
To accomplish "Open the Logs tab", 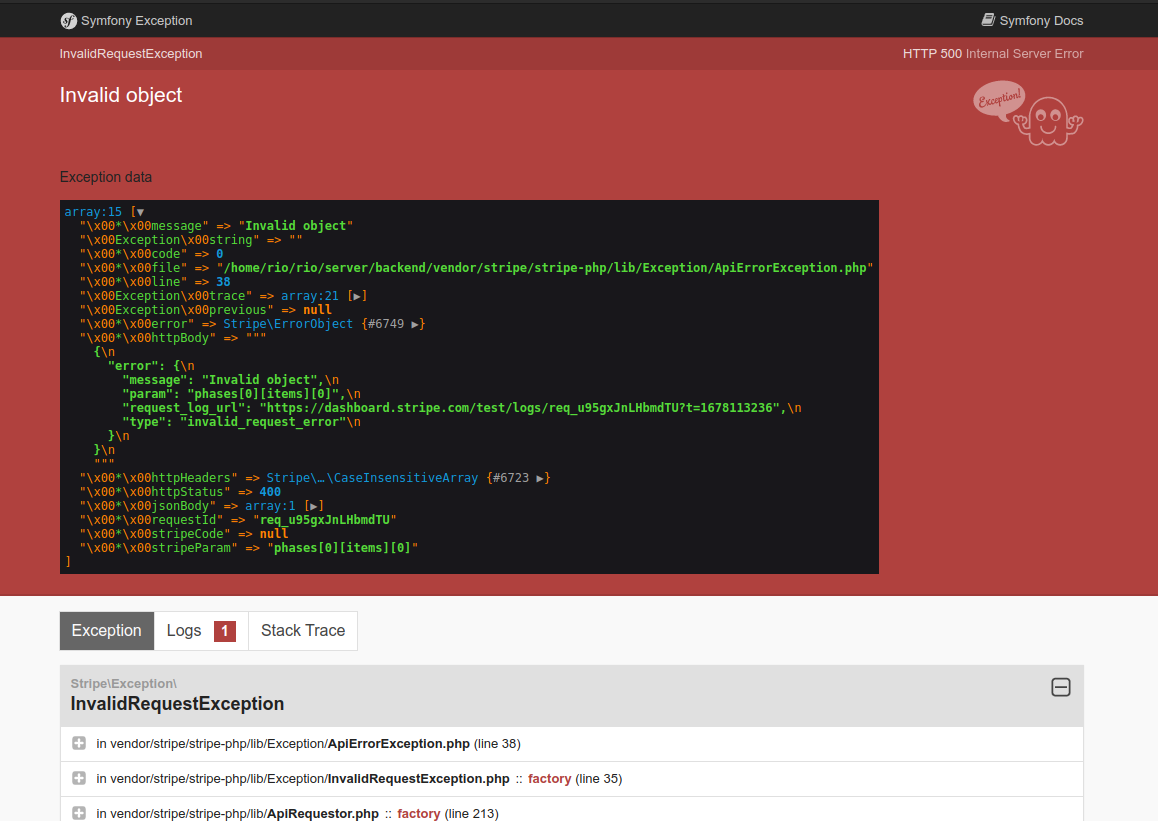I will 201,631.
